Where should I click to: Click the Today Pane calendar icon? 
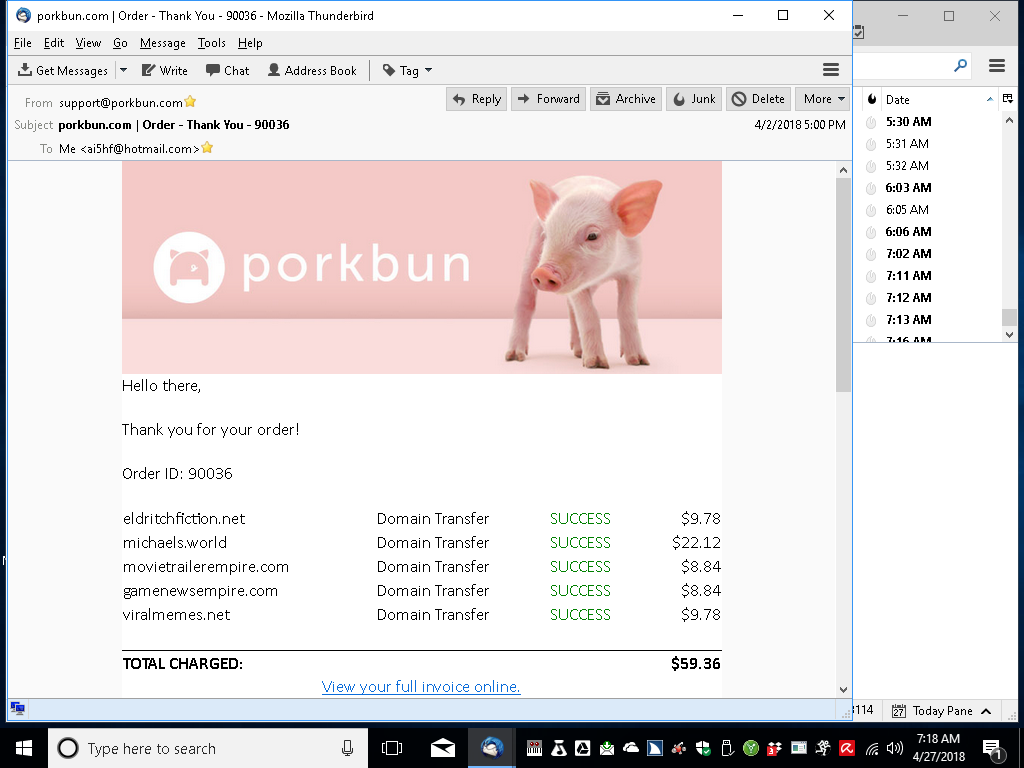click(899, 711)
